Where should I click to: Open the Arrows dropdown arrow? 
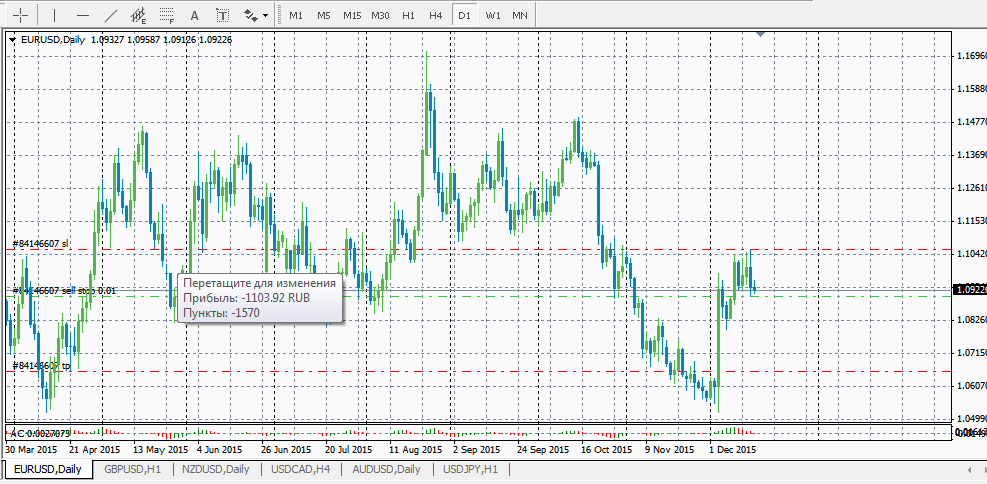(x=266, y=15)
